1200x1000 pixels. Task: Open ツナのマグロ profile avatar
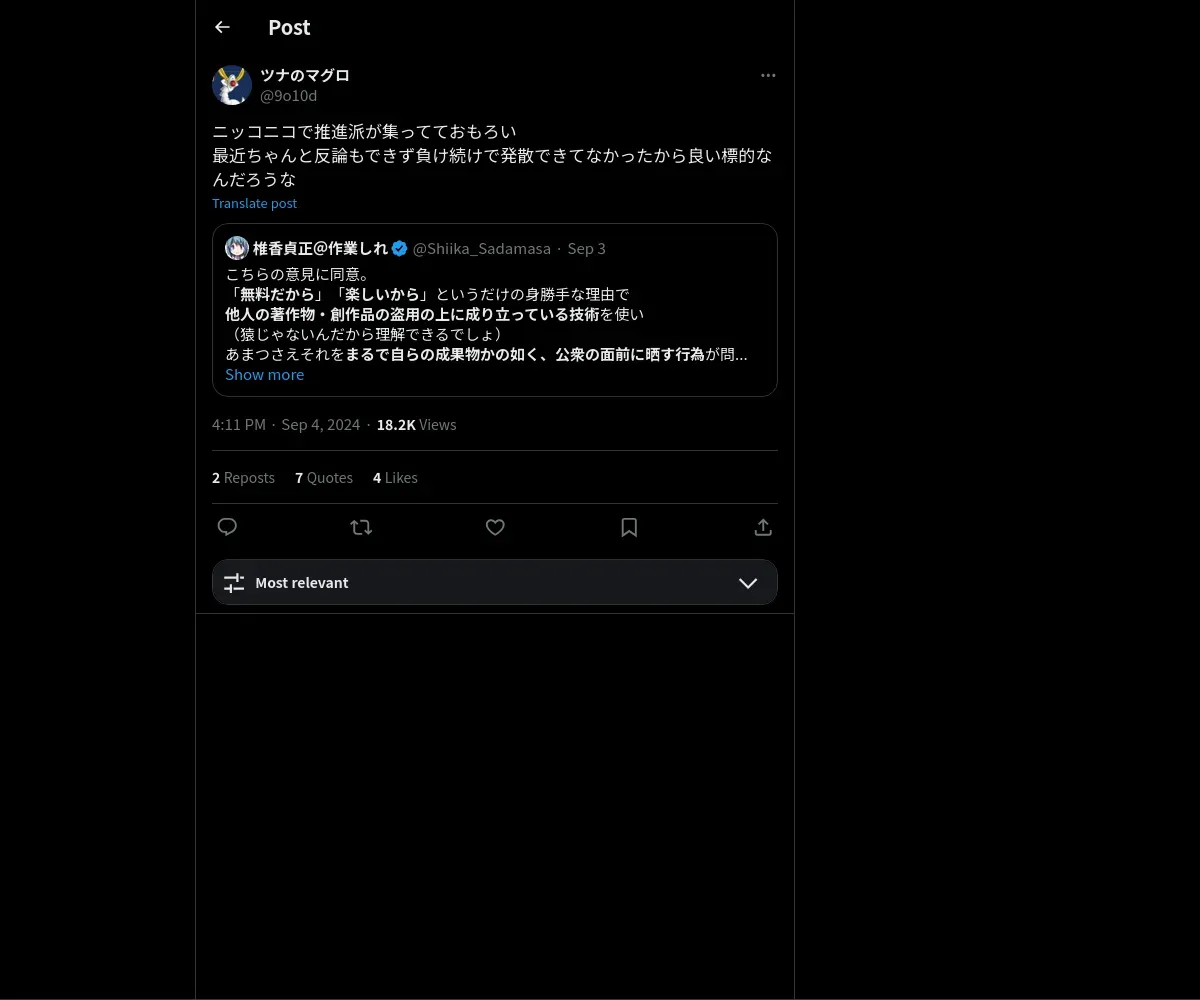coord(232,85)
